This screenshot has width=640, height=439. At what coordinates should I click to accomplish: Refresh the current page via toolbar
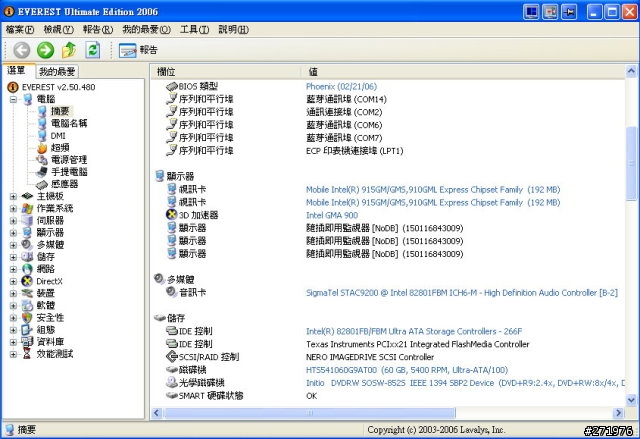pos(93,50)
